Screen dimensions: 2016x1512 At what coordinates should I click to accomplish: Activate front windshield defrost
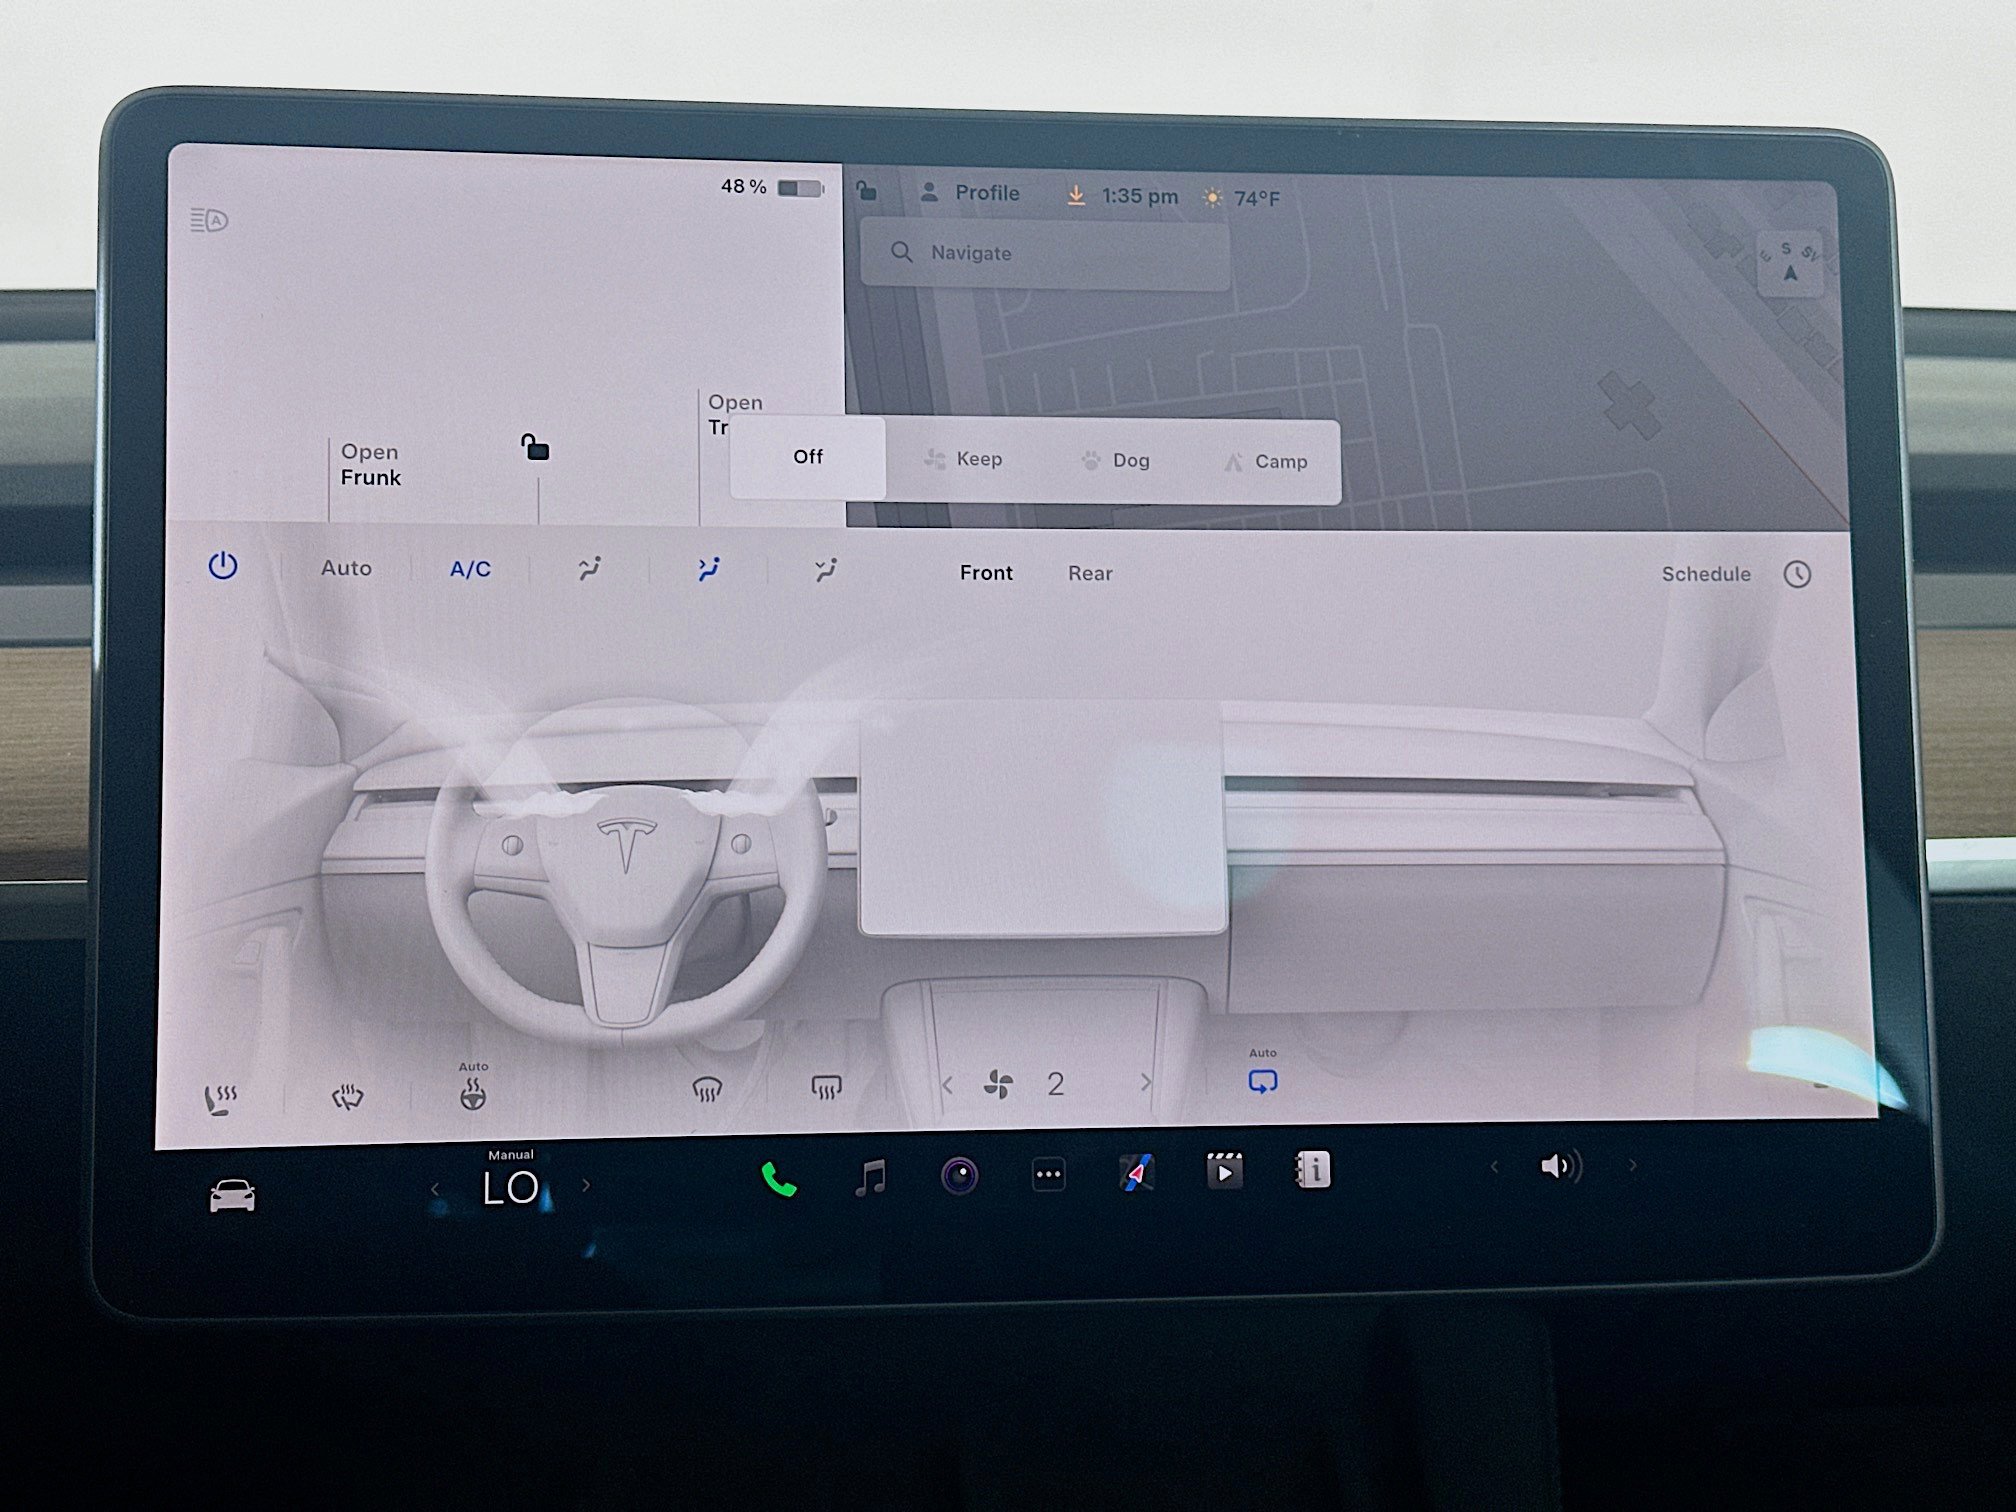click(710, 1090)
